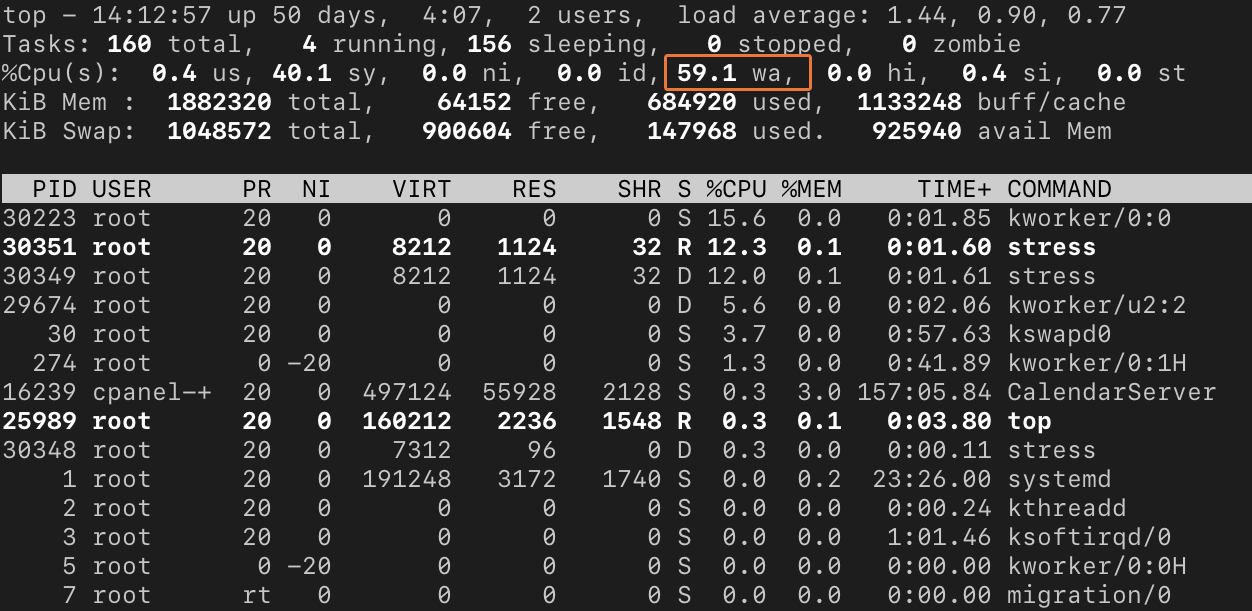Viewport: 1252px width, 611px height.
Task: Select PID 30351 in the process list
Action: (x=39, y=247)
